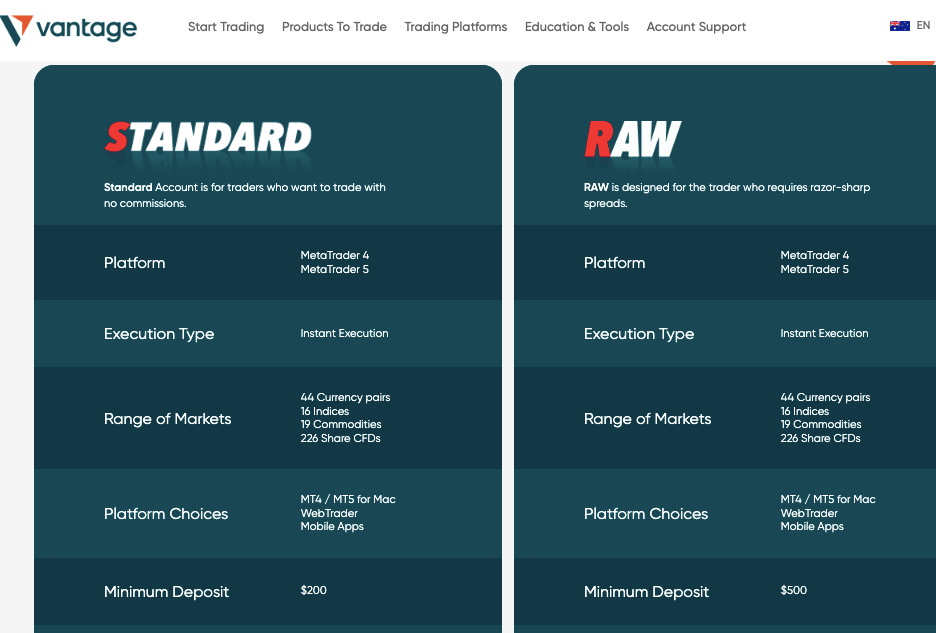Select the RAW razor-sharp spreads description
The image size is (936, 633).
[726, 195]
